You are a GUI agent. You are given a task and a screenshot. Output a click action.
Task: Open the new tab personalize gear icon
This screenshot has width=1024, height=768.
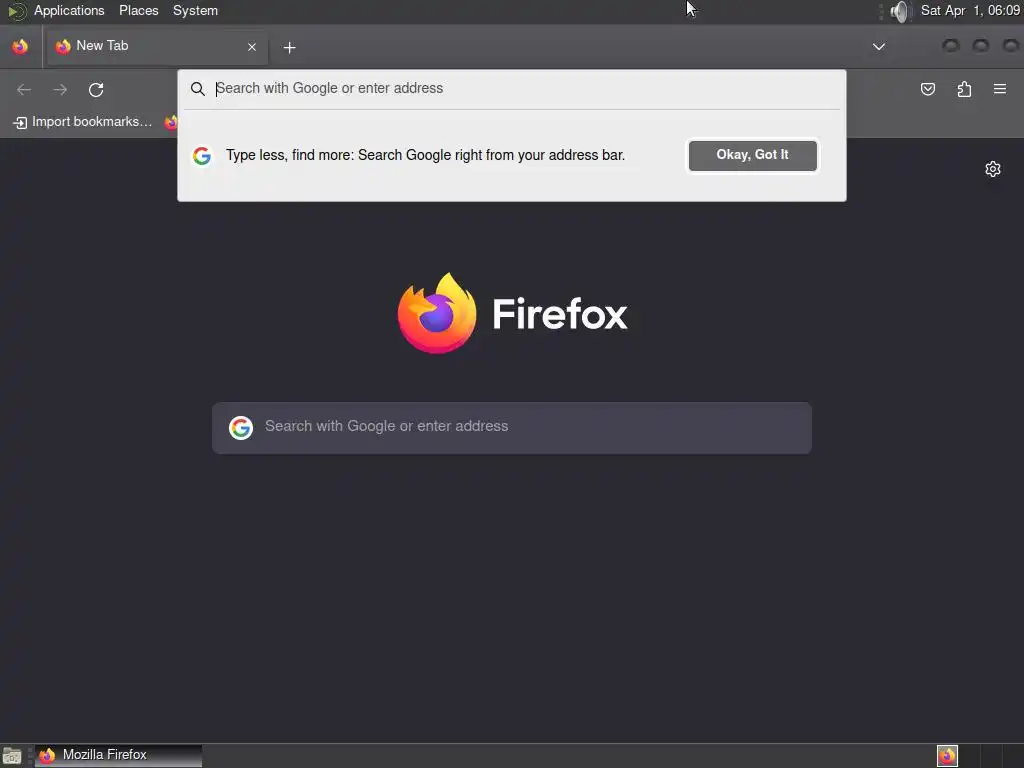[993, 169]
